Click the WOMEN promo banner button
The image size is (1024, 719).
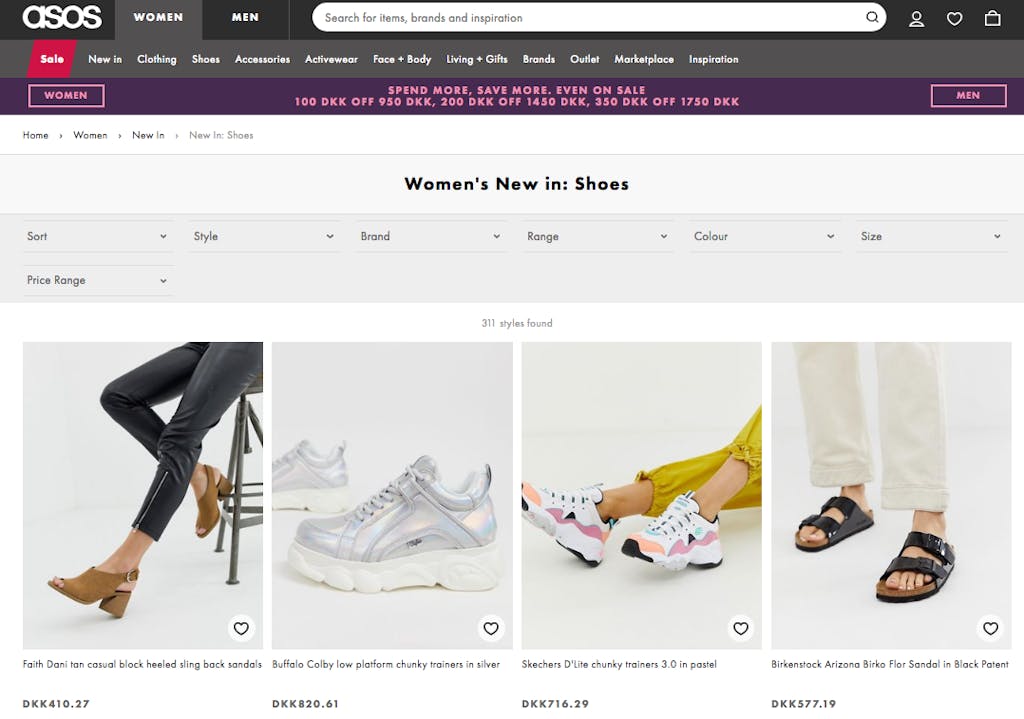pyautogui.click(x=66, y=95)
